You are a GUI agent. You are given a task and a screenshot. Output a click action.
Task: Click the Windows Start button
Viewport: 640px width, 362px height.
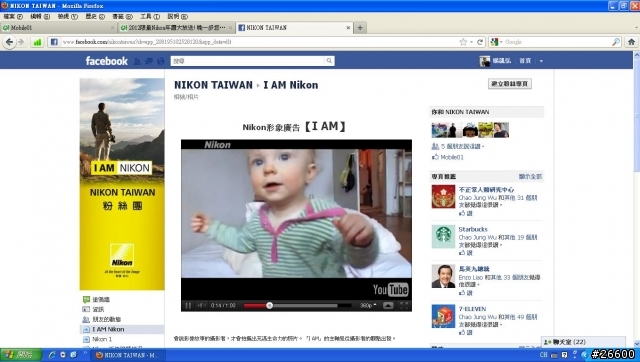(x=20, y=355)
